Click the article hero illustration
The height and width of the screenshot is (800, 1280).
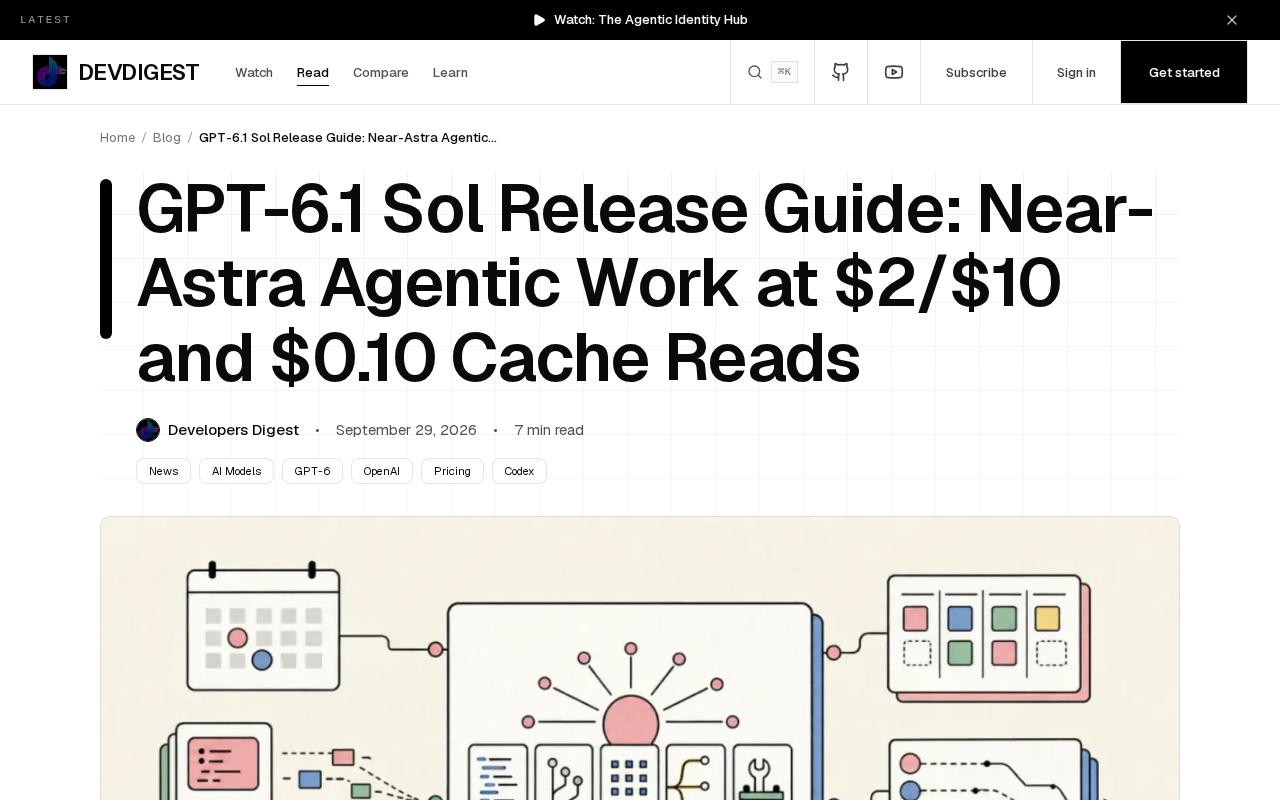640,658
